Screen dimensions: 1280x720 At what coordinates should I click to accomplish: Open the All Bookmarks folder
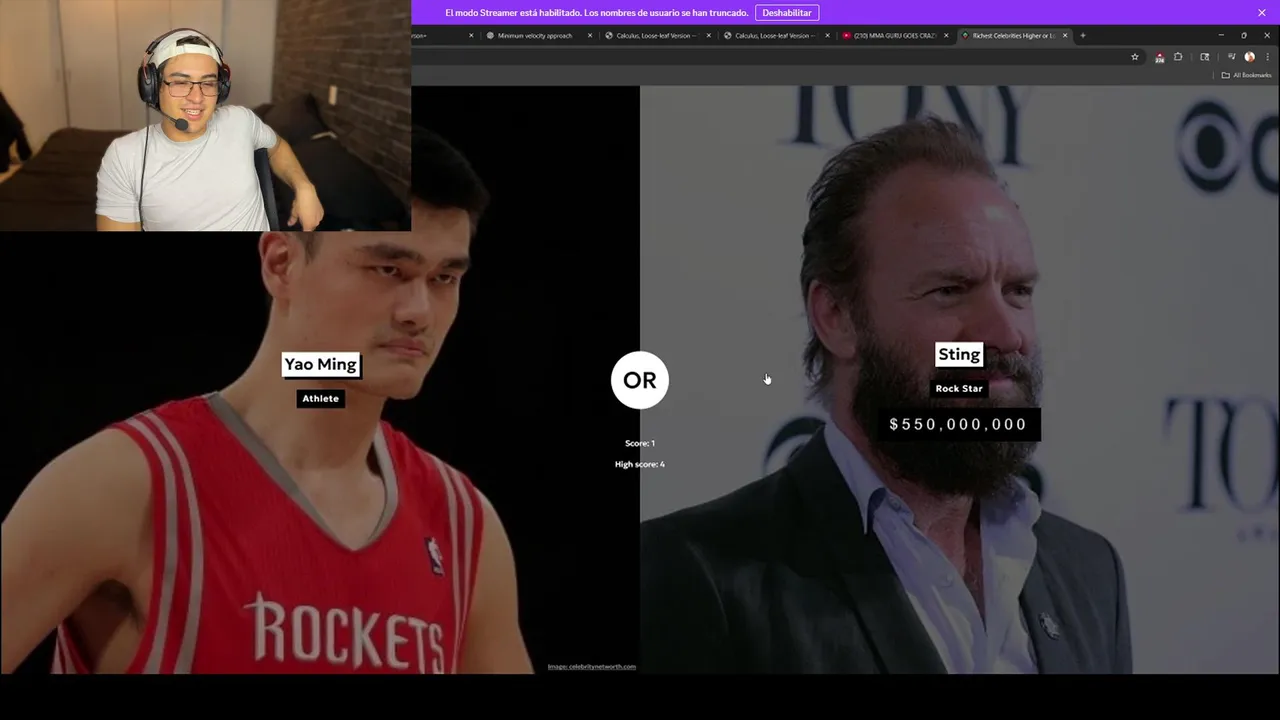1246,75
